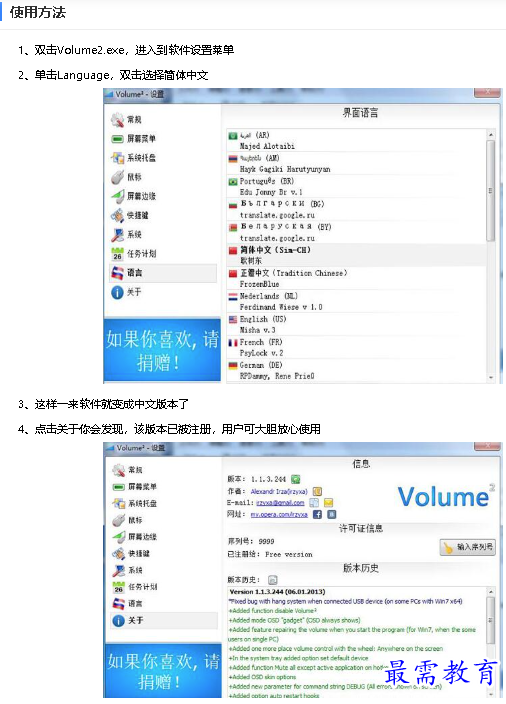Click the donate banner in the 界面语言 window
The image size is (506, 704).
coord(162,350)
